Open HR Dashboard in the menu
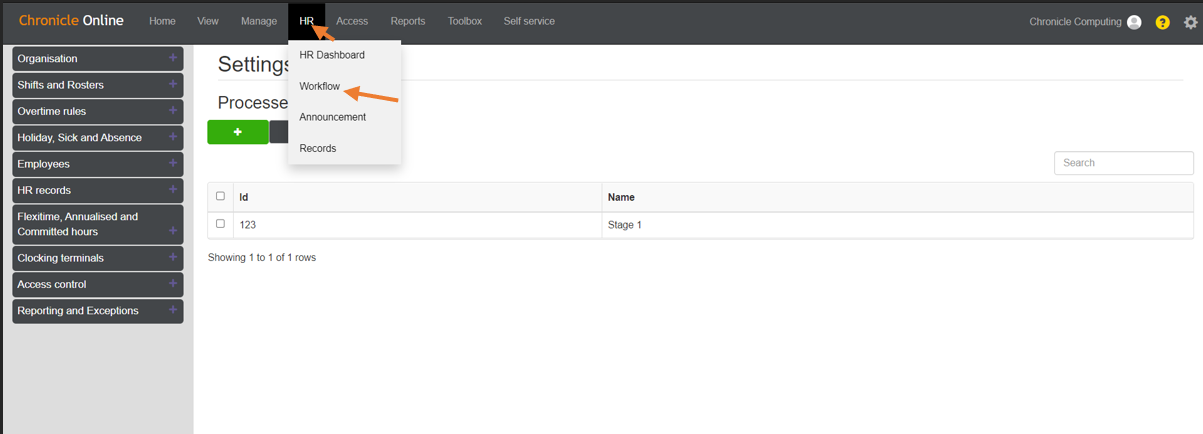 (x=332, y=55)
